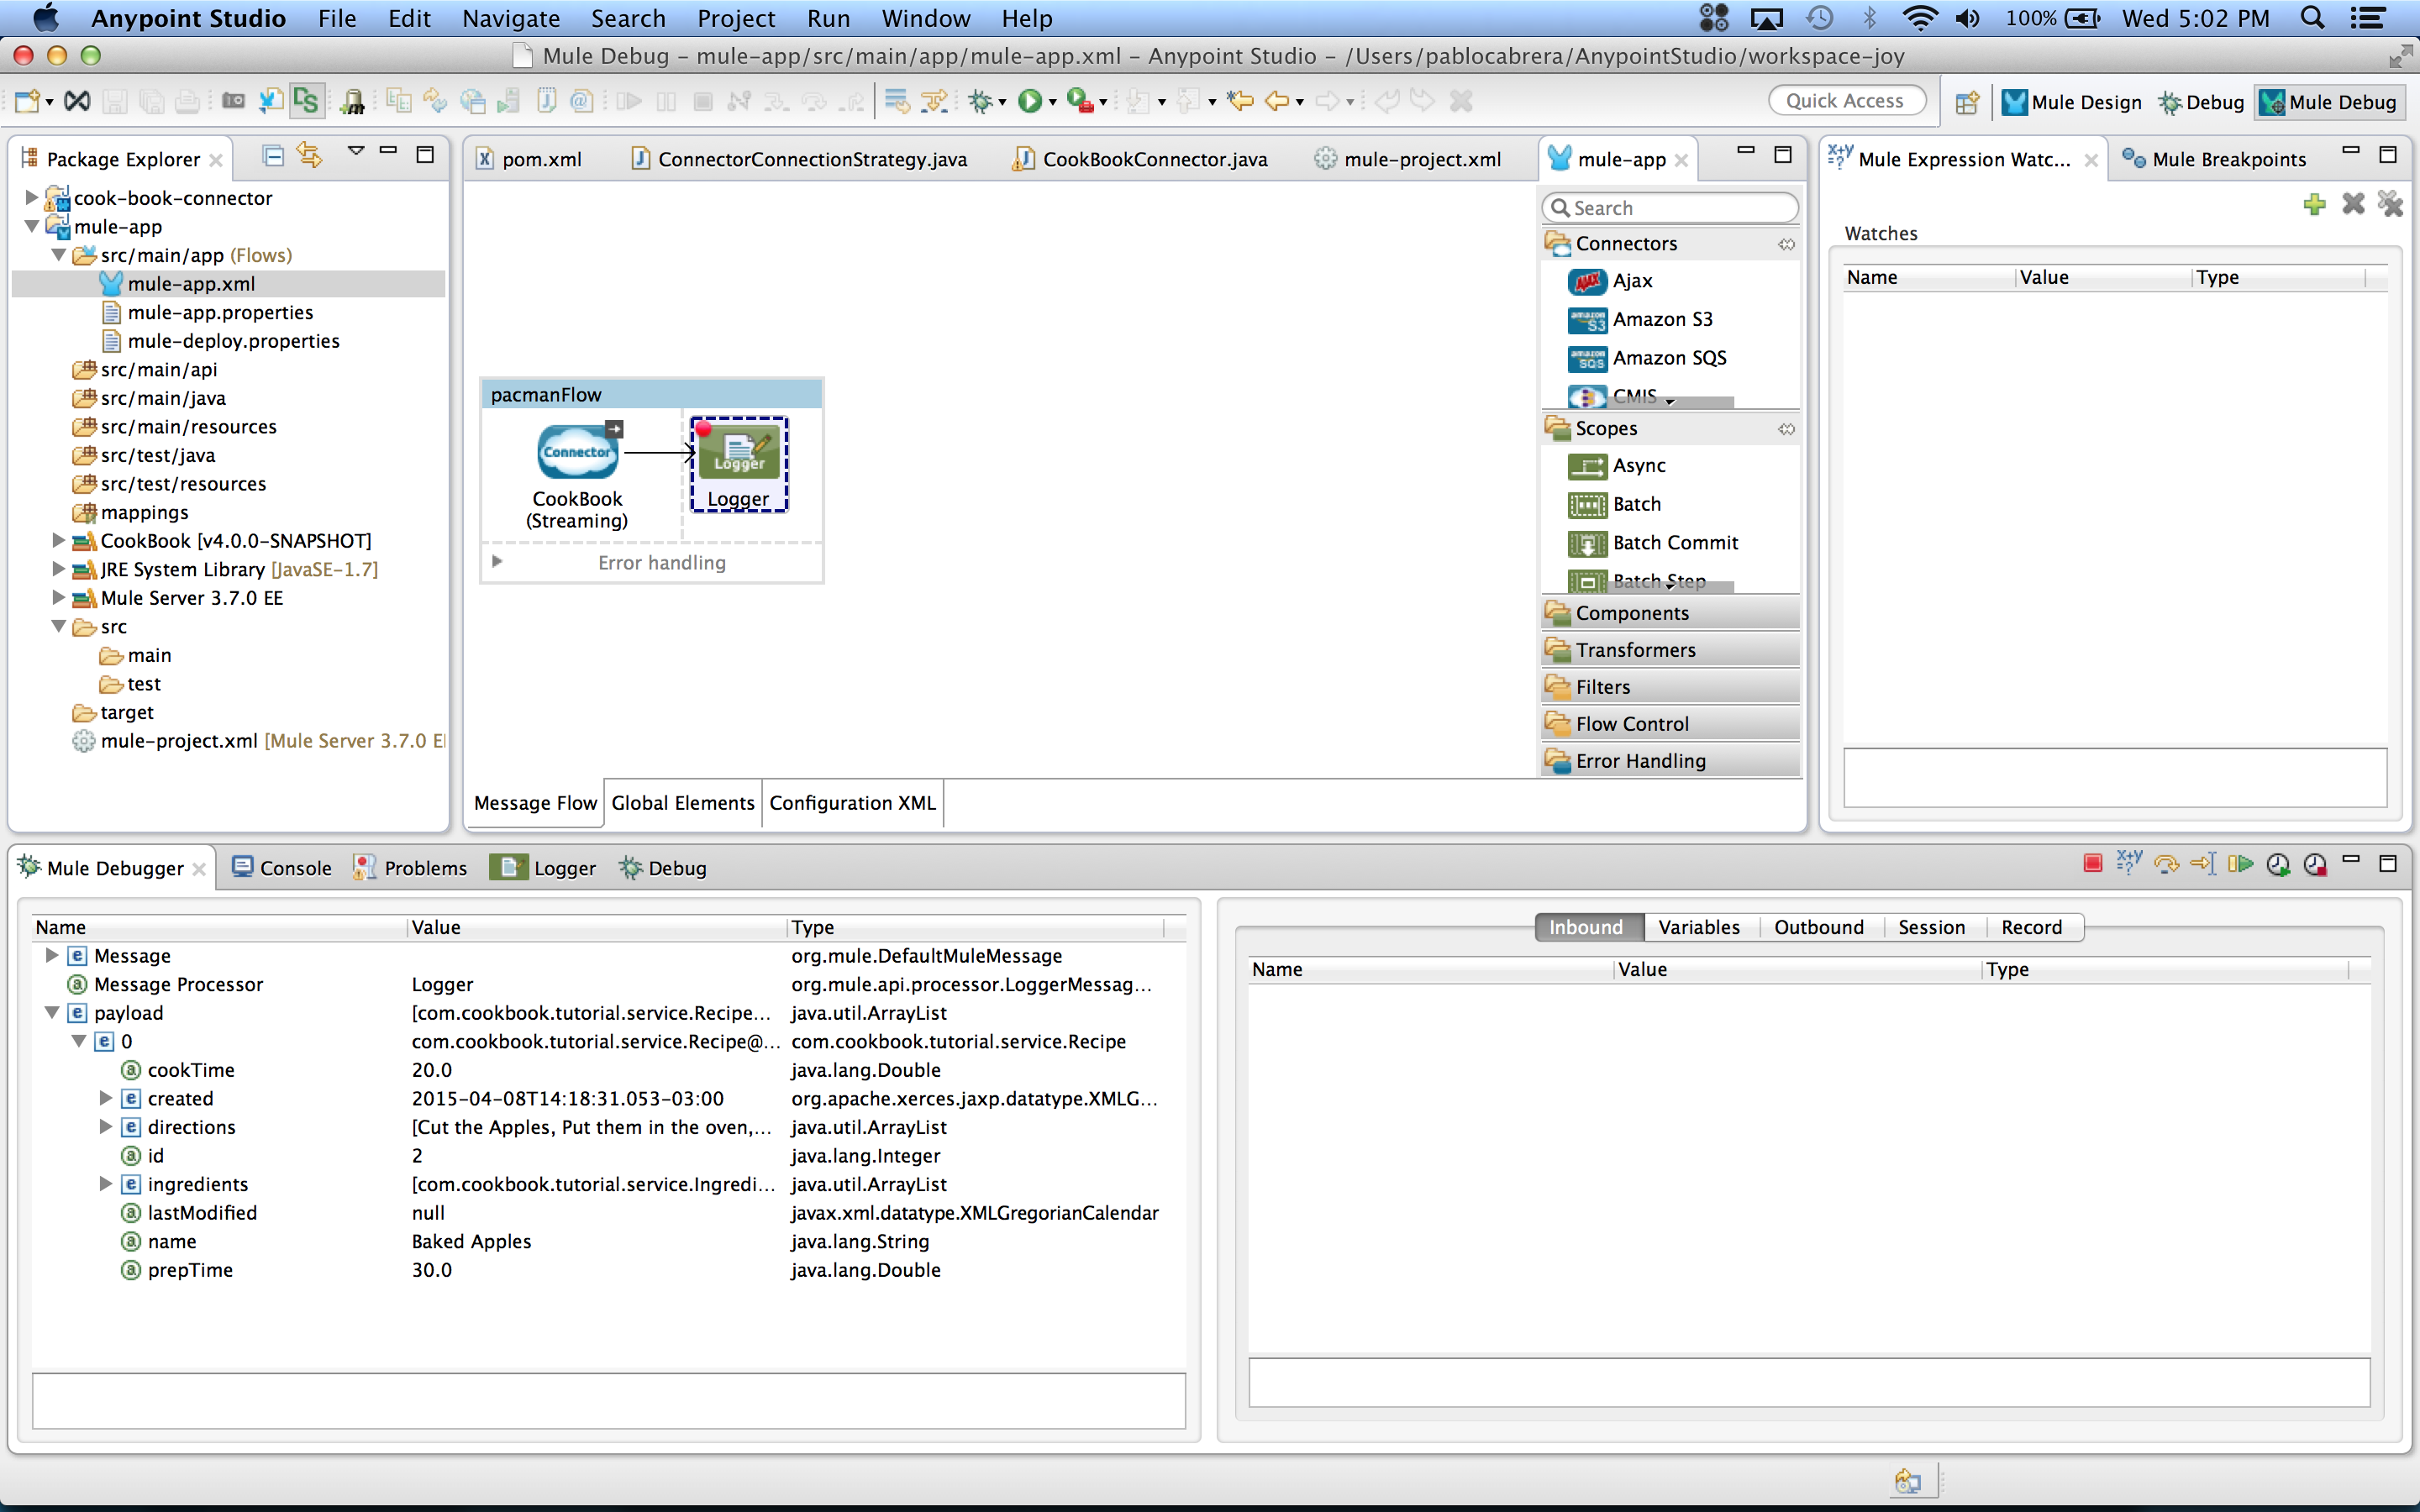Toggle the Session tab in debugger
Image resolution: width=2420 pixels, height=1512 pixels.
(x=1930, y=925)
